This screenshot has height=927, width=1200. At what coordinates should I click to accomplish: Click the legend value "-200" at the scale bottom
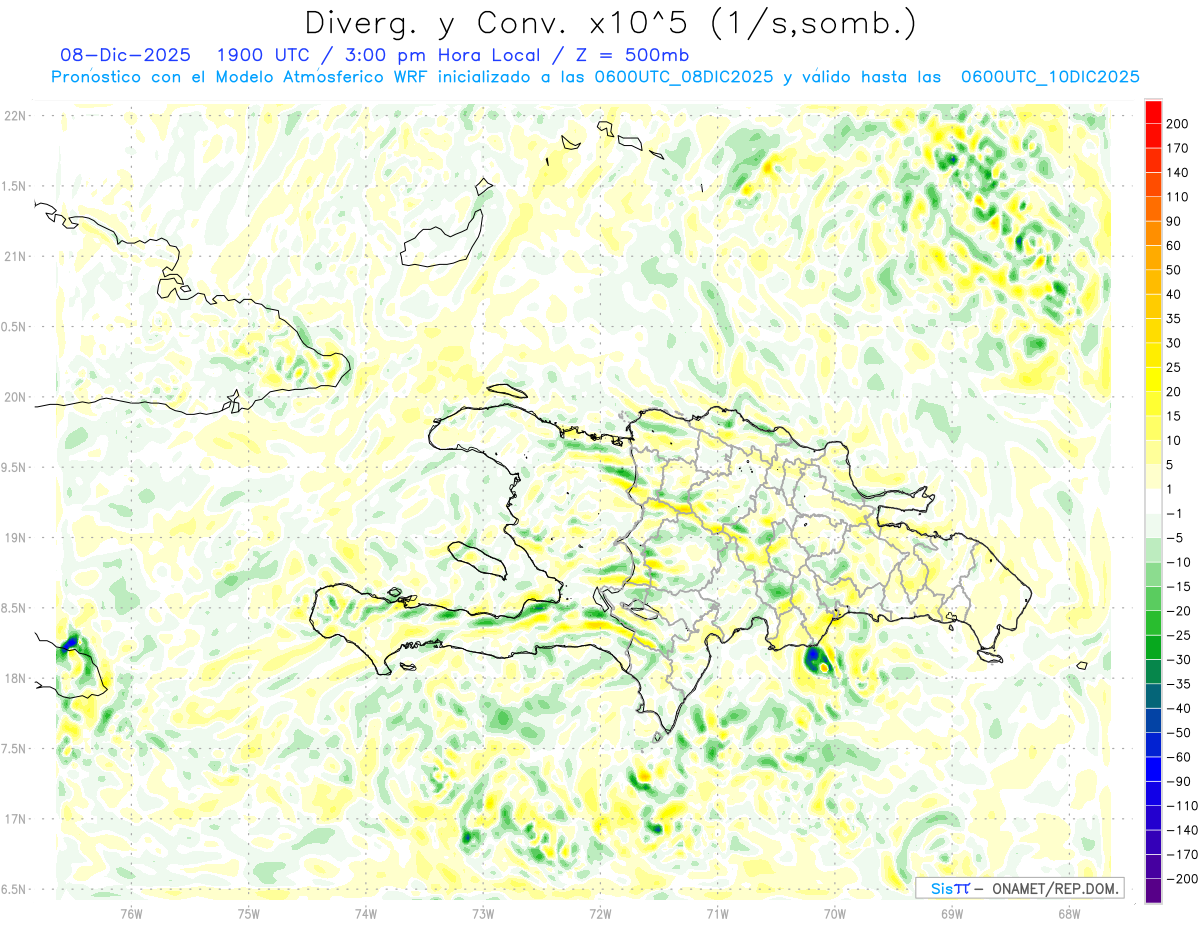[x=1180, y=879]
